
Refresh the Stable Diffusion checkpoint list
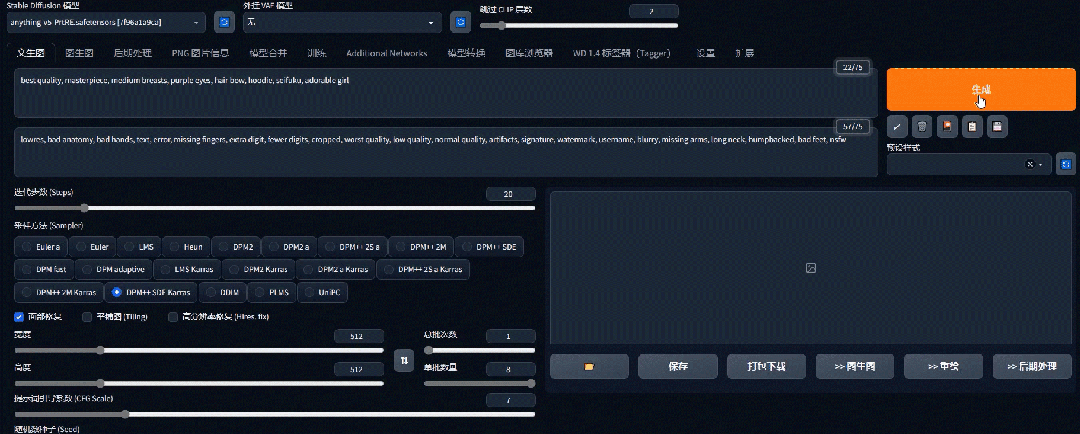225,22
